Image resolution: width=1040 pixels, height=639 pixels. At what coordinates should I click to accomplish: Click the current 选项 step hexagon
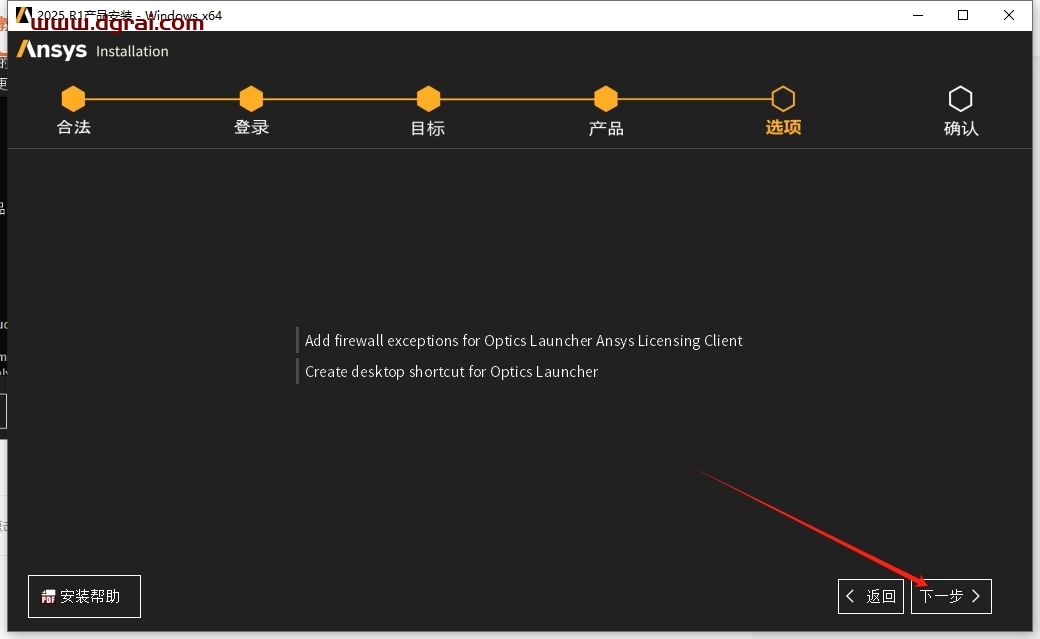pyautogui.click(x=783, y=99)
